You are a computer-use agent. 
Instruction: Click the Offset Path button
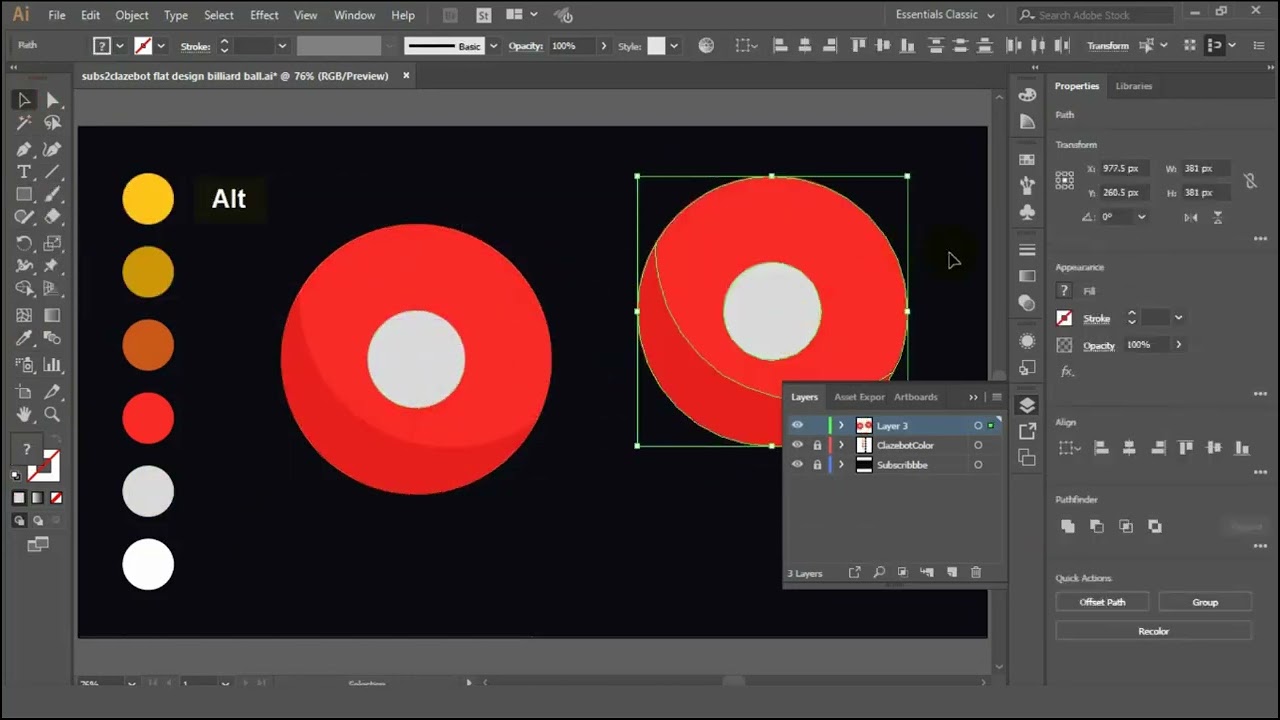[x=1102, y=602]
